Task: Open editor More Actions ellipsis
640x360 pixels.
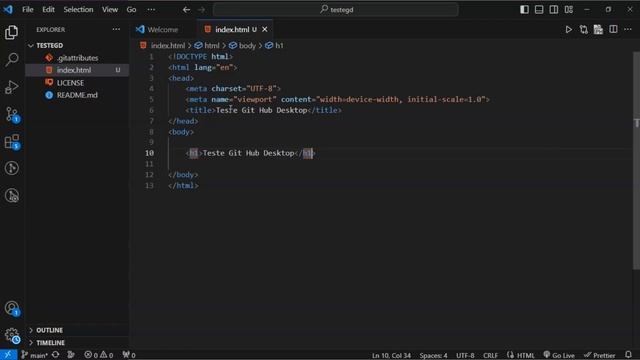Action: pyautogui.click(x=628, y=29)
